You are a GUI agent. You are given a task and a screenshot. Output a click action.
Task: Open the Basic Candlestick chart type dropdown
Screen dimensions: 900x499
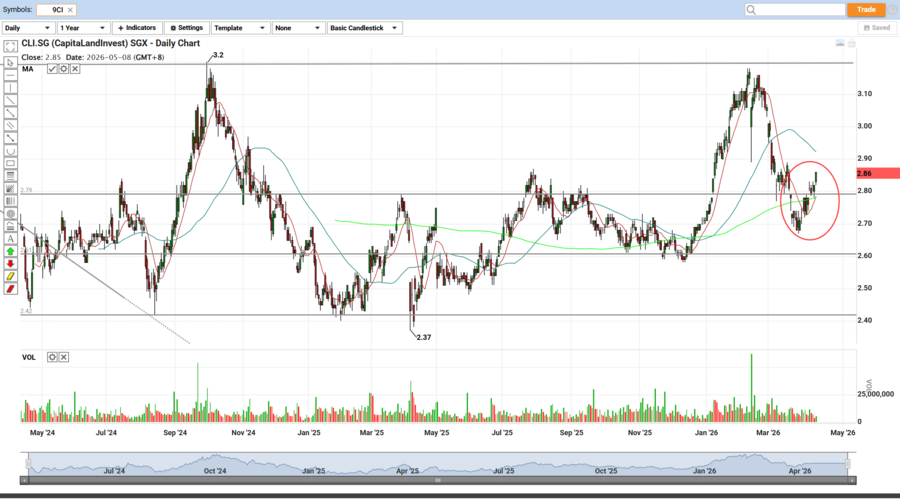(365, 28)
